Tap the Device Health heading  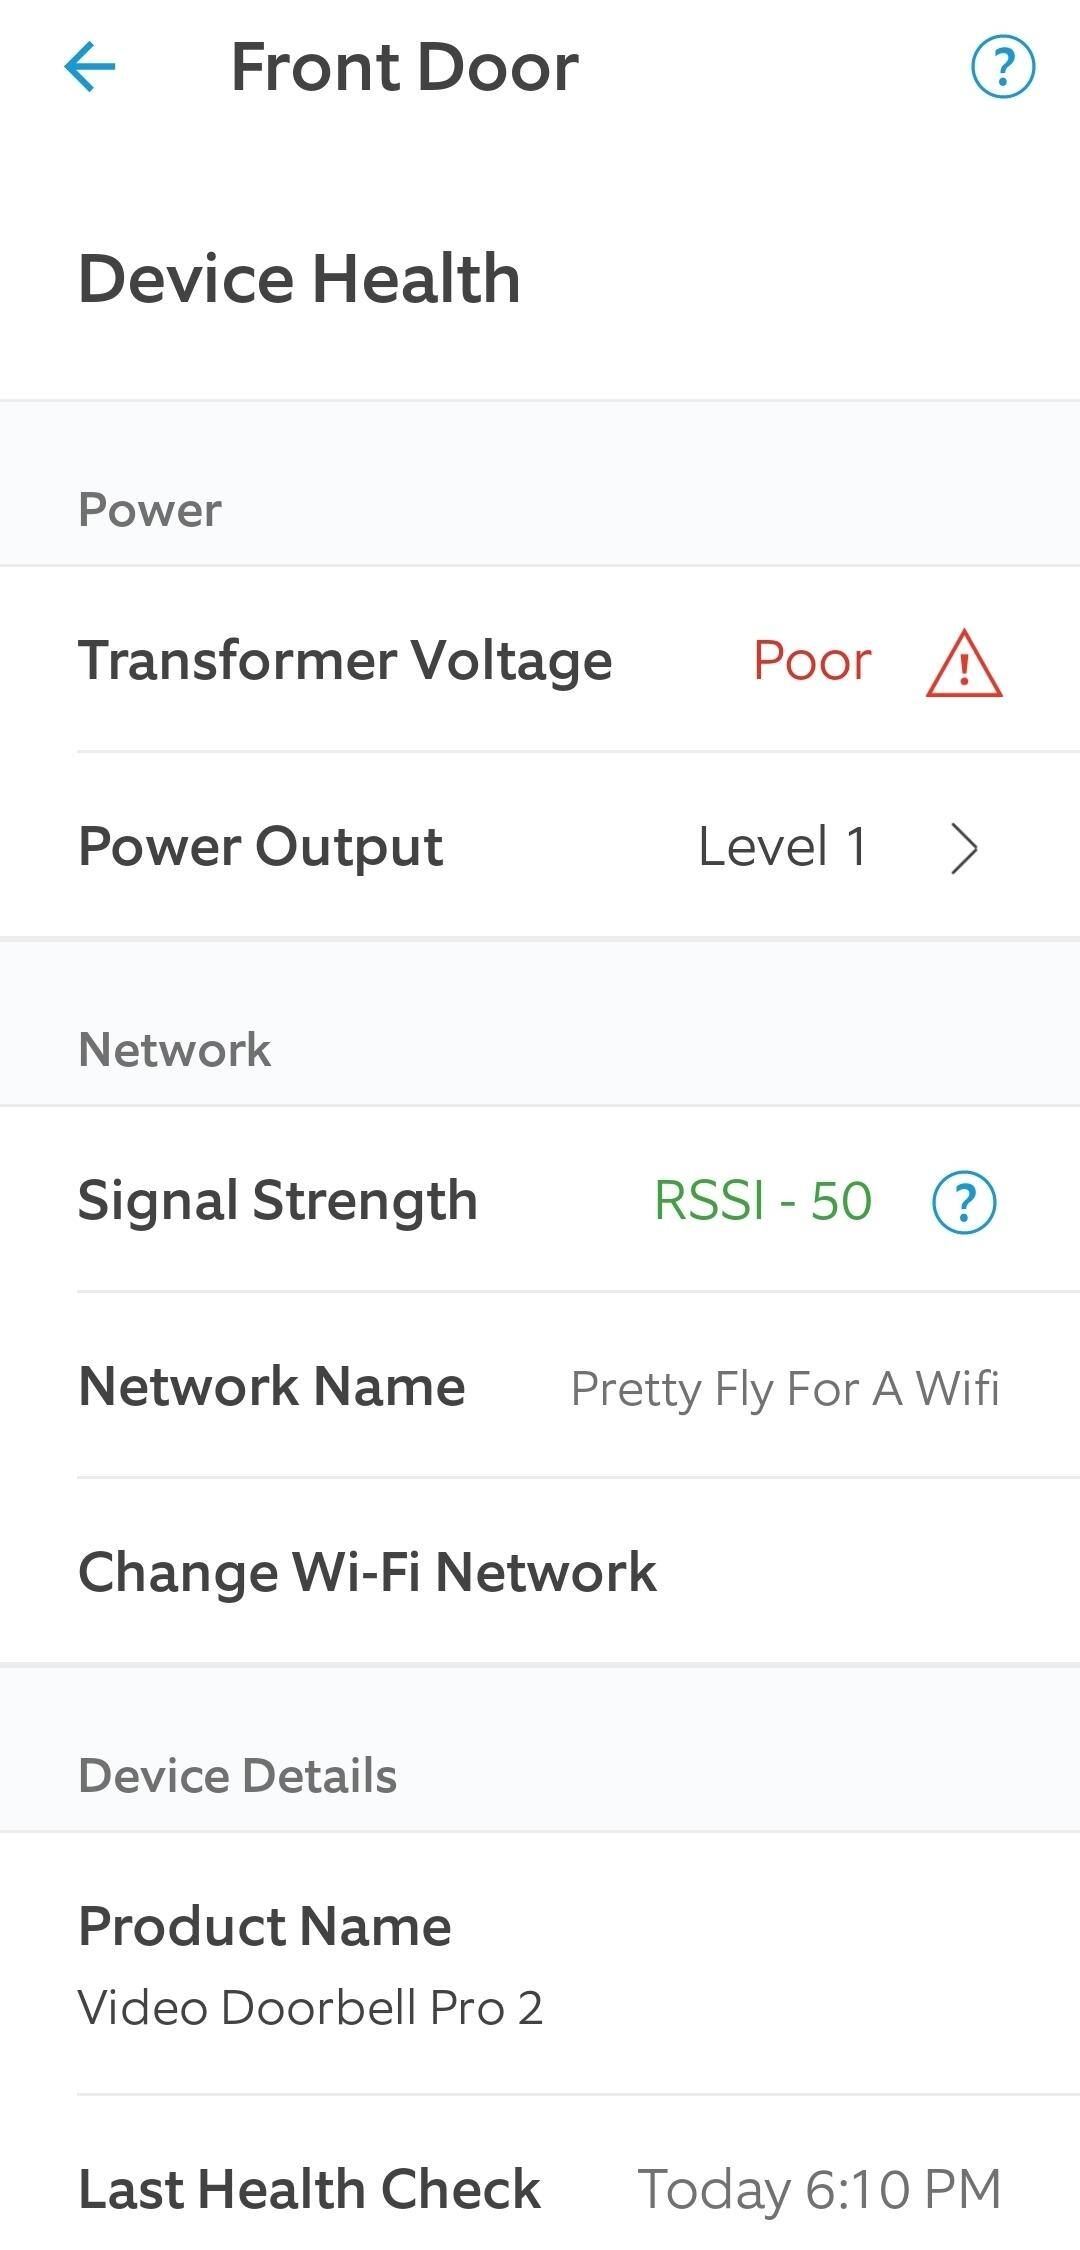[x=299, y=278]
